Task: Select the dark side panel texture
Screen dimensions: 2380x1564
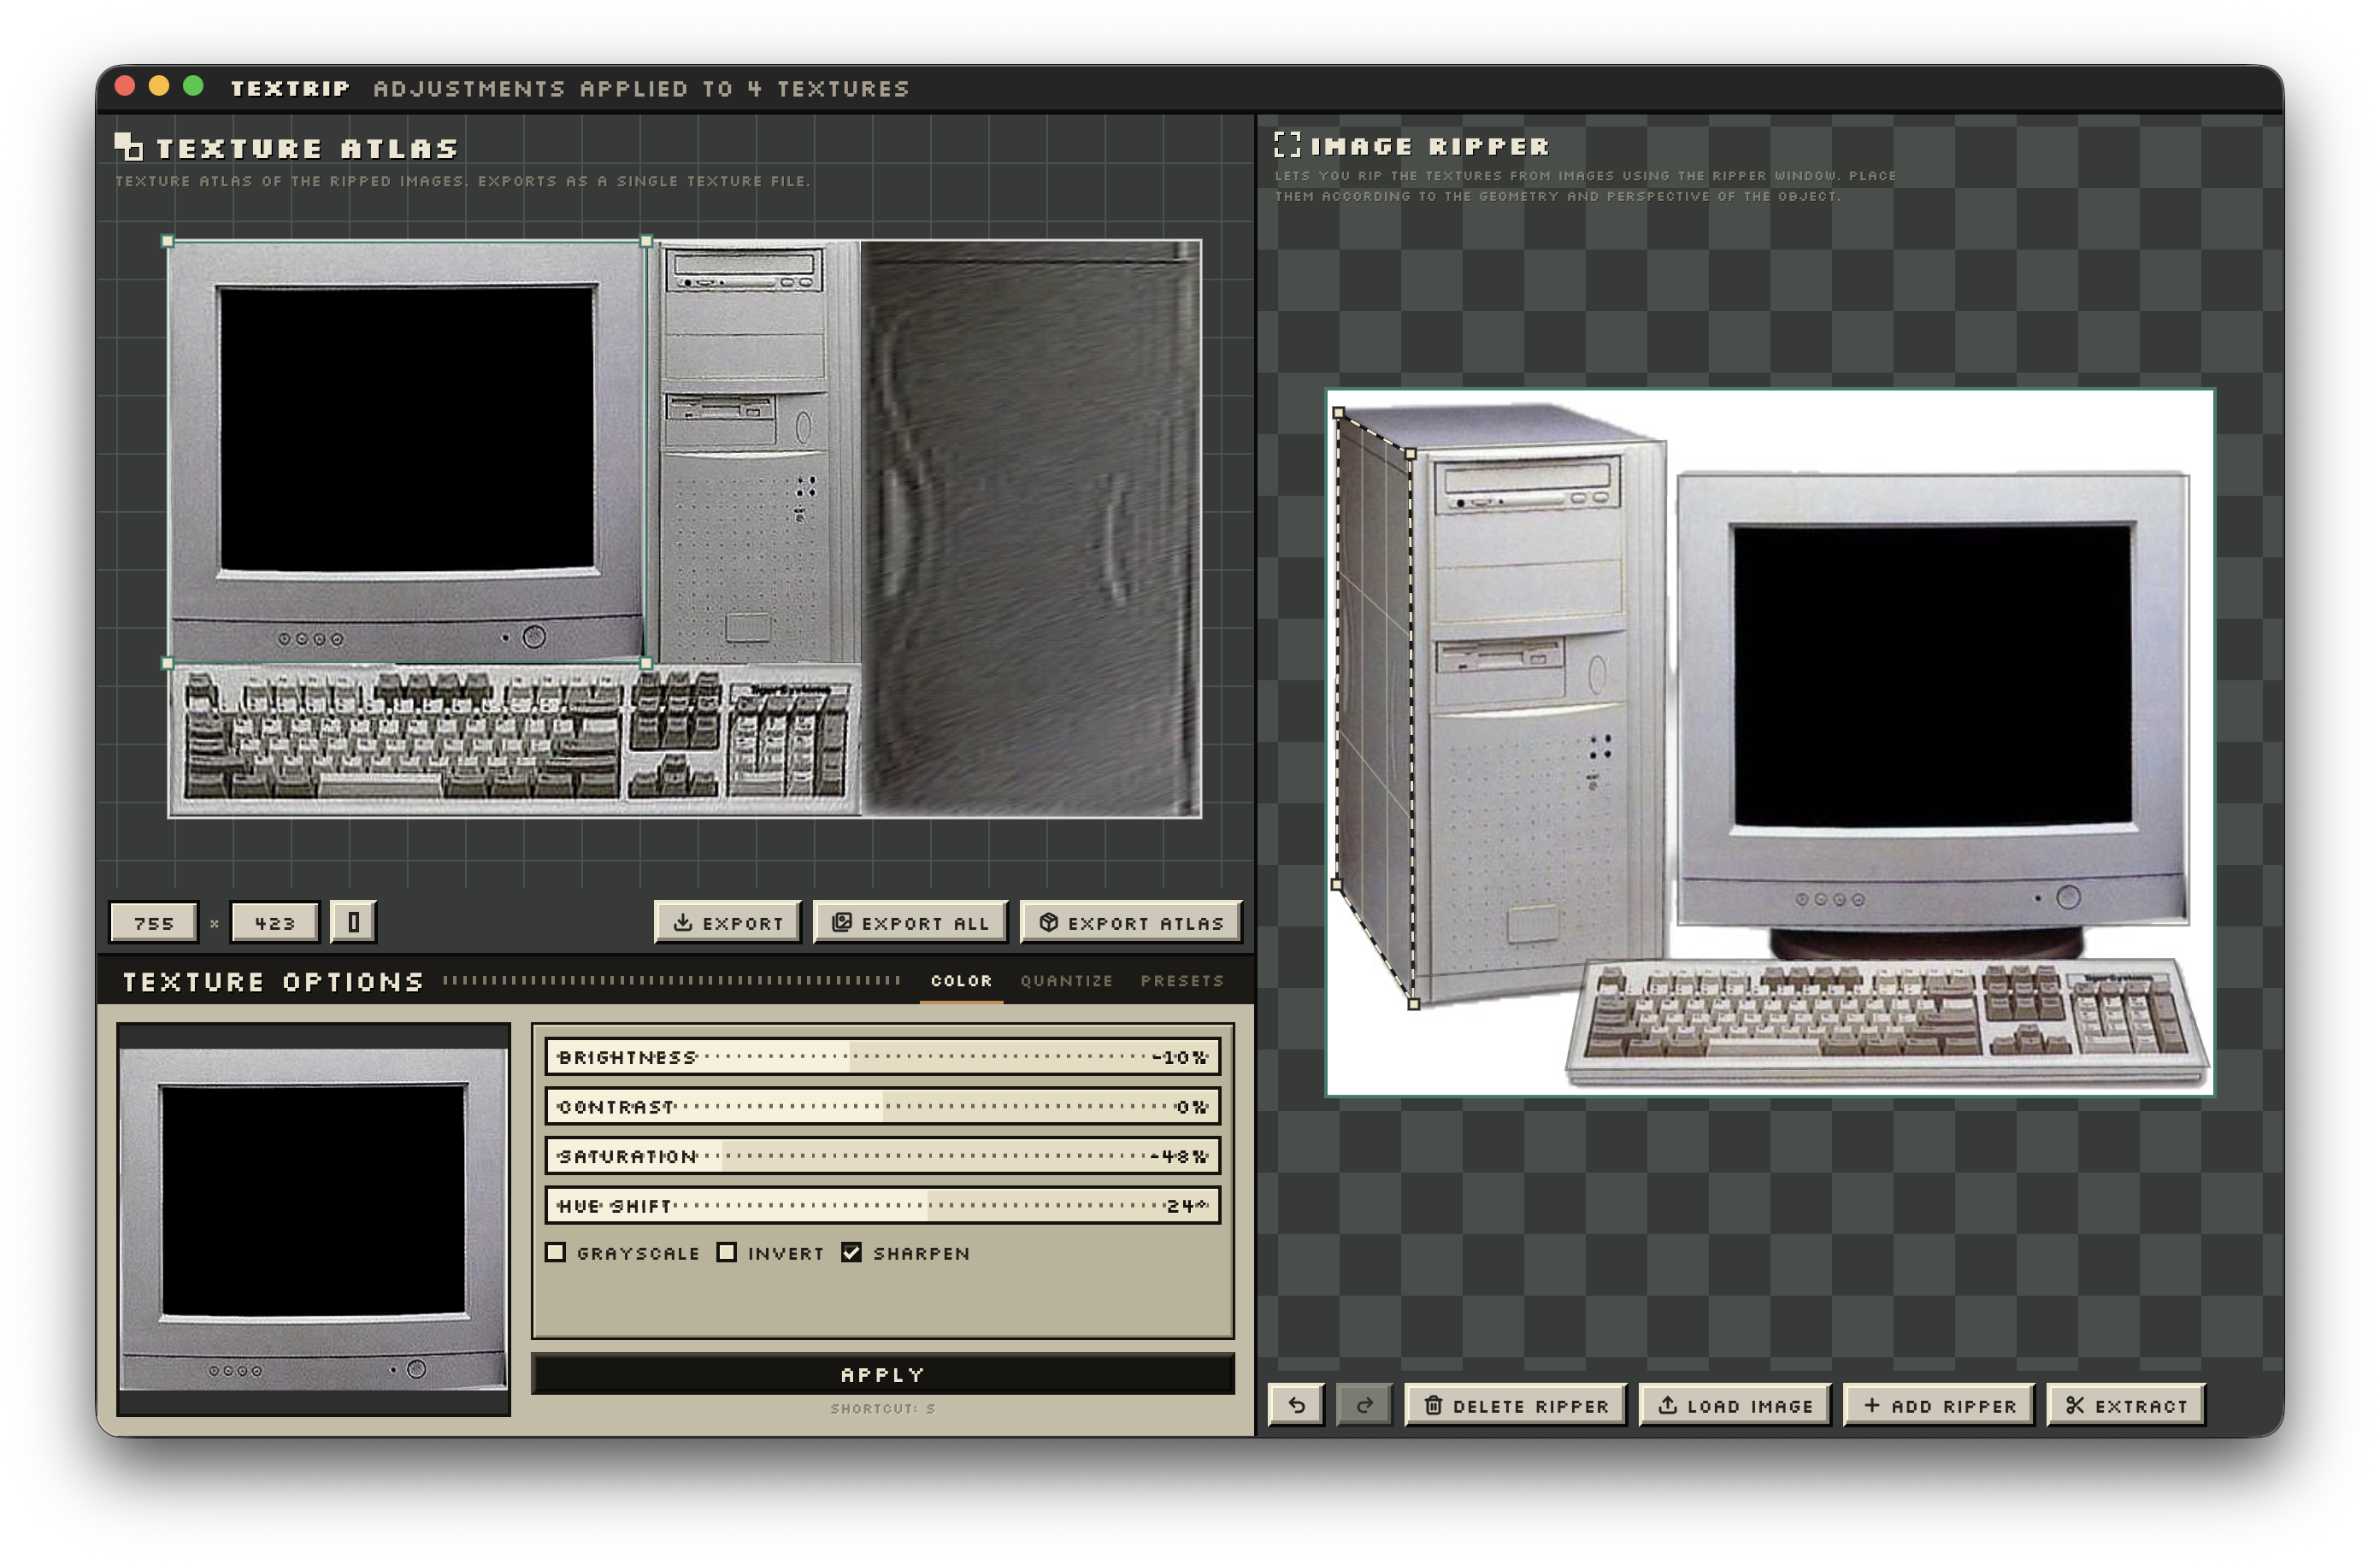Action: [1030, 528]
